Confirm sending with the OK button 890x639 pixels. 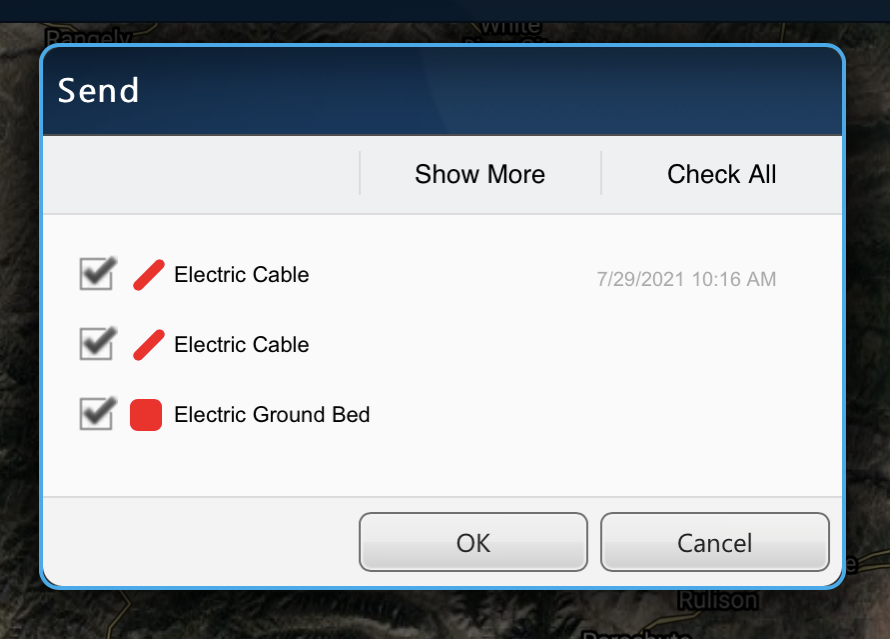(x=473, y=543)
